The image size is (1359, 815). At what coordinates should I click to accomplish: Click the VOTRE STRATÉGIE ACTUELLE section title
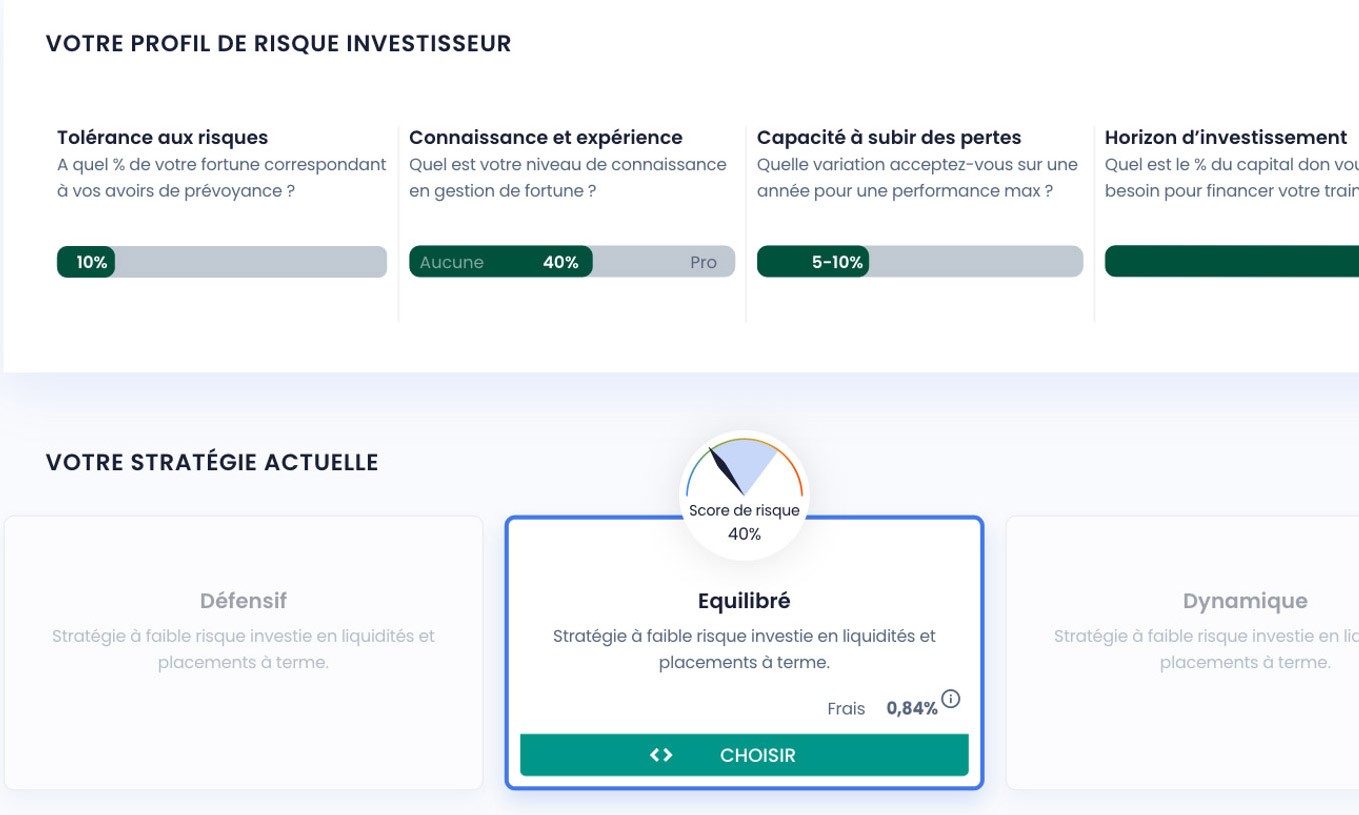click(211, 462)
